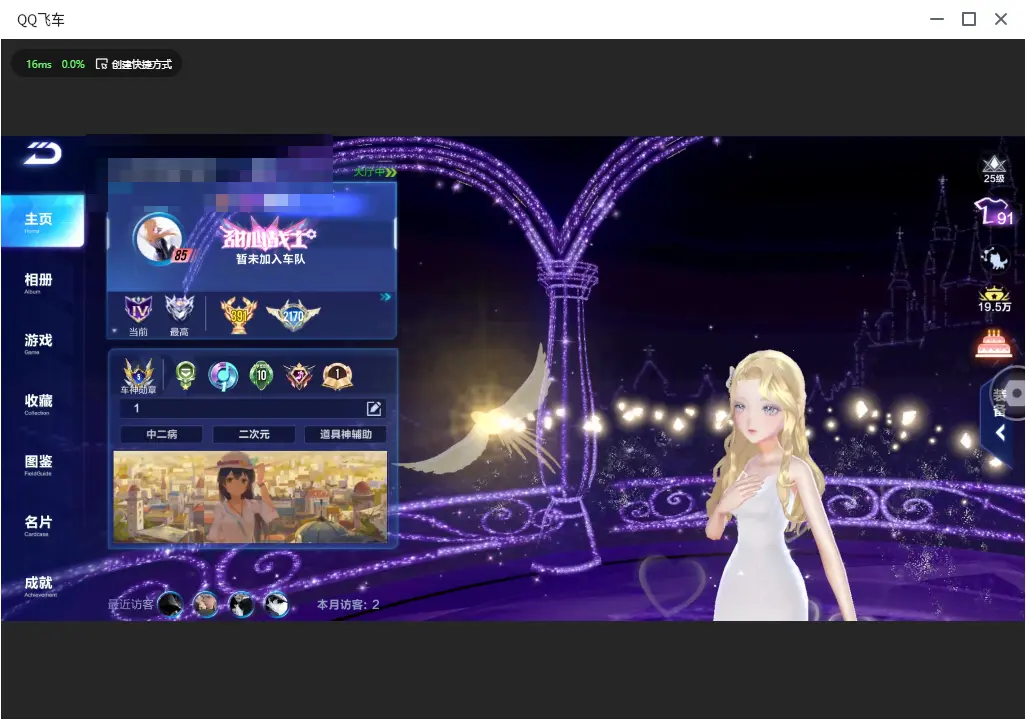
Task: Click the fourth recent visitor avatar
Action: pyautogui.click(x=276, y=604)
